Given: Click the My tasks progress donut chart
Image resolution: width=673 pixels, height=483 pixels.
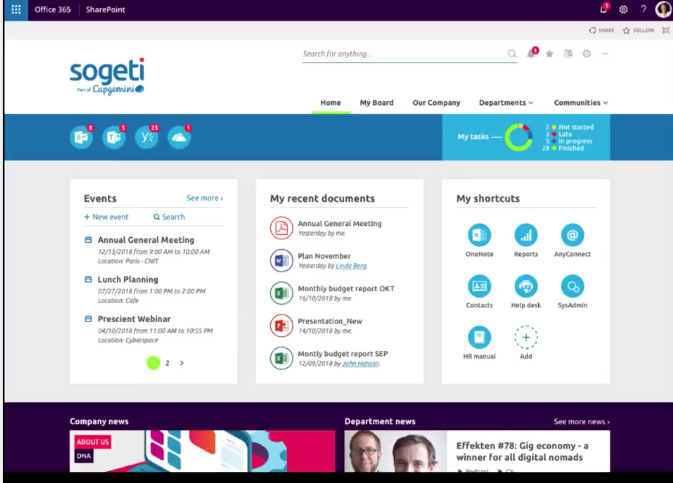Looking at the screenshot, I should (x=517, y=137).
